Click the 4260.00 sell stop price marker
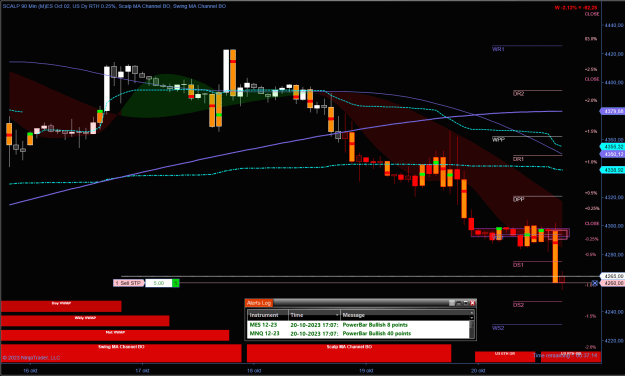The image size is (625, 376). click(x=613, y=283)
